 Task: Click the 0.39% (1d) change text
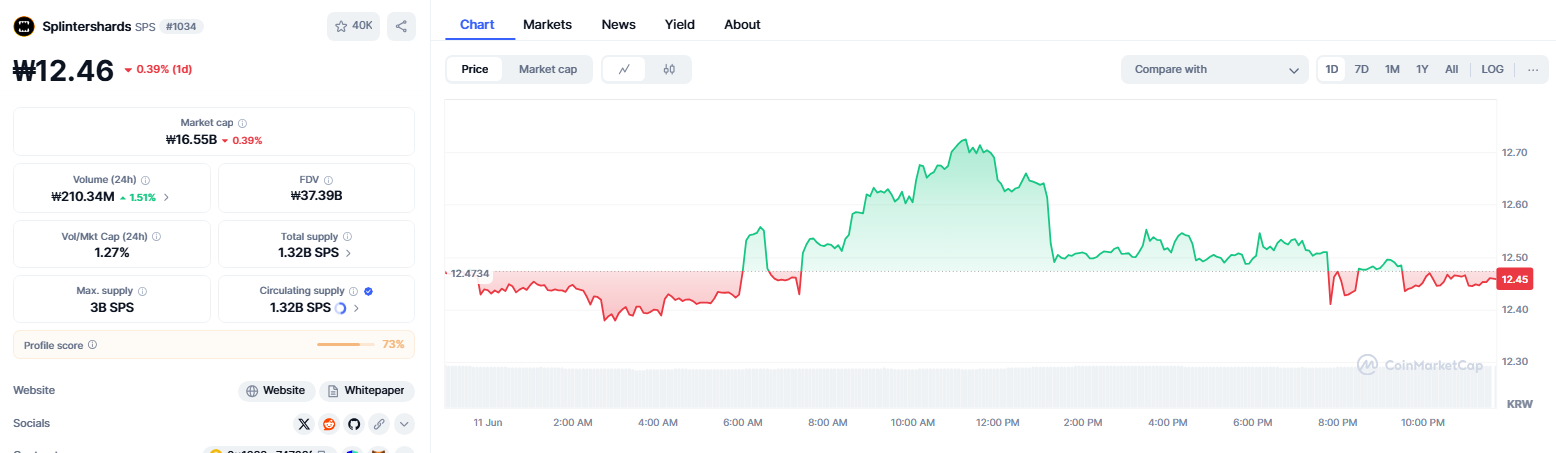pos(164,69)
